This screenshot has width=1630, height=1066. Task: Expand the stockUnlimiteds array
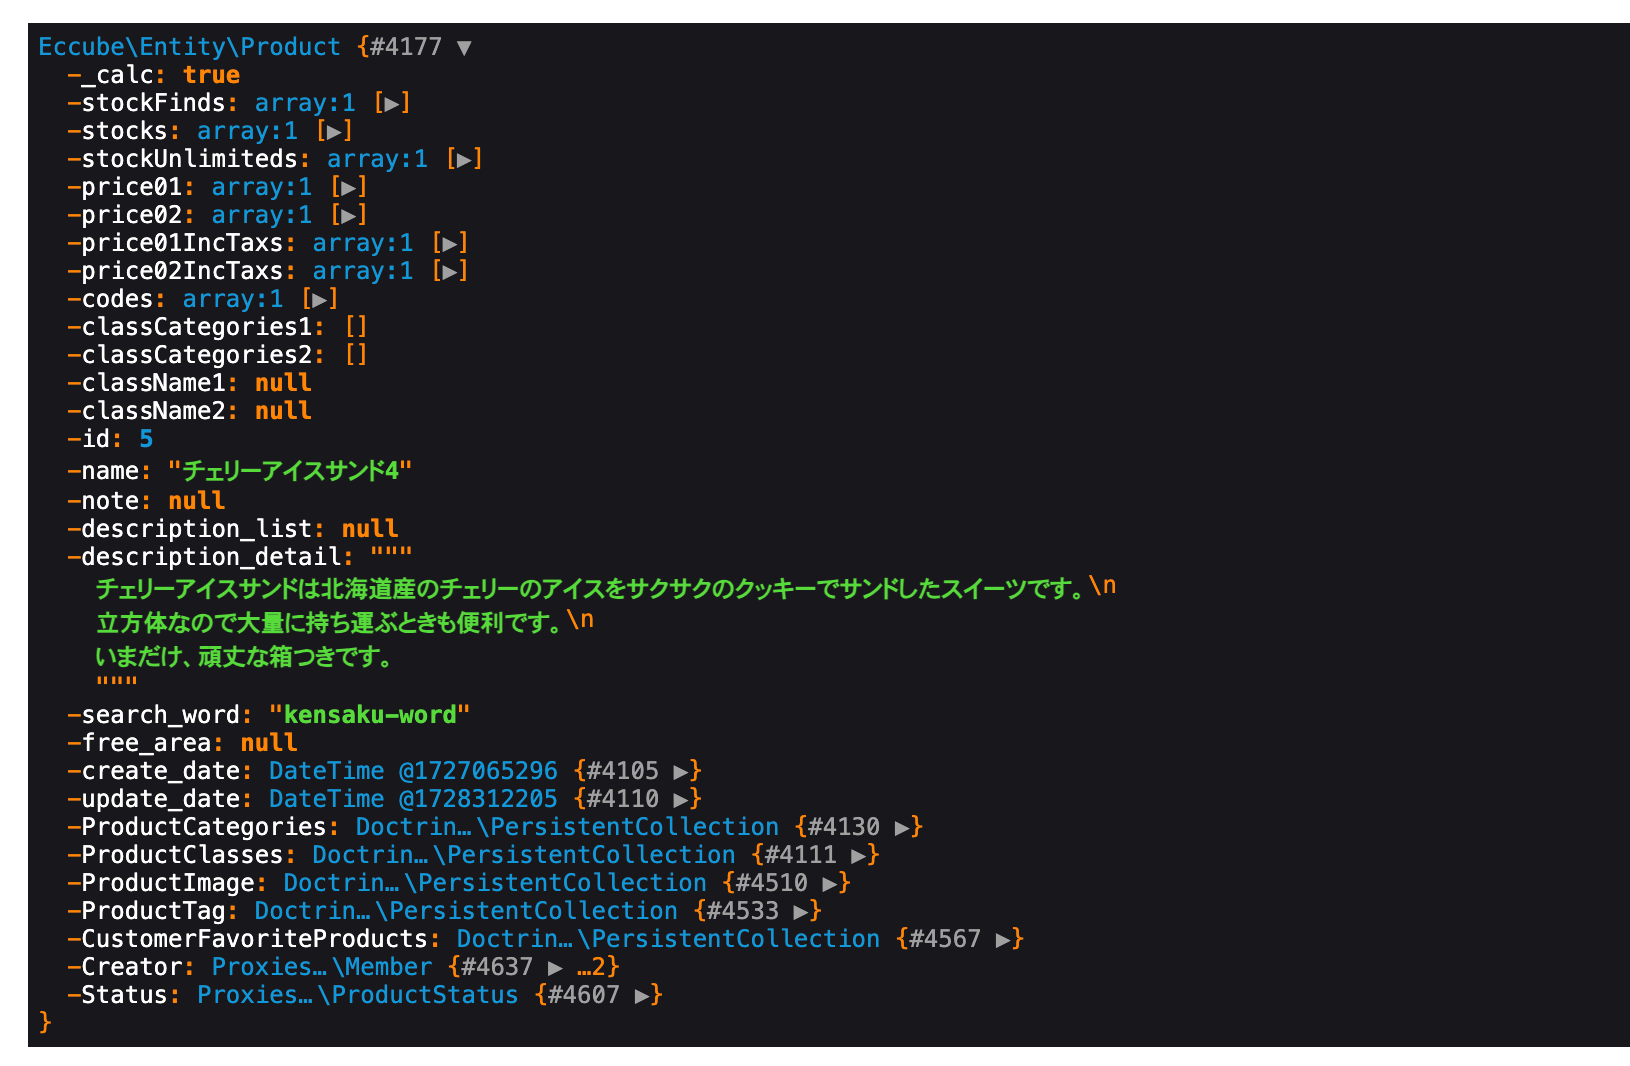pos(464,160)
